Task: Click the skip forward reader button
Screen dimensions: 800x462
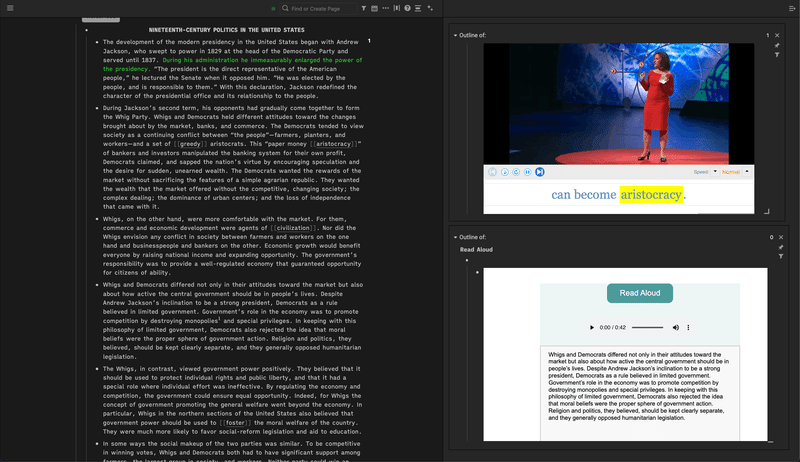Action: click(x=539, y=172)
